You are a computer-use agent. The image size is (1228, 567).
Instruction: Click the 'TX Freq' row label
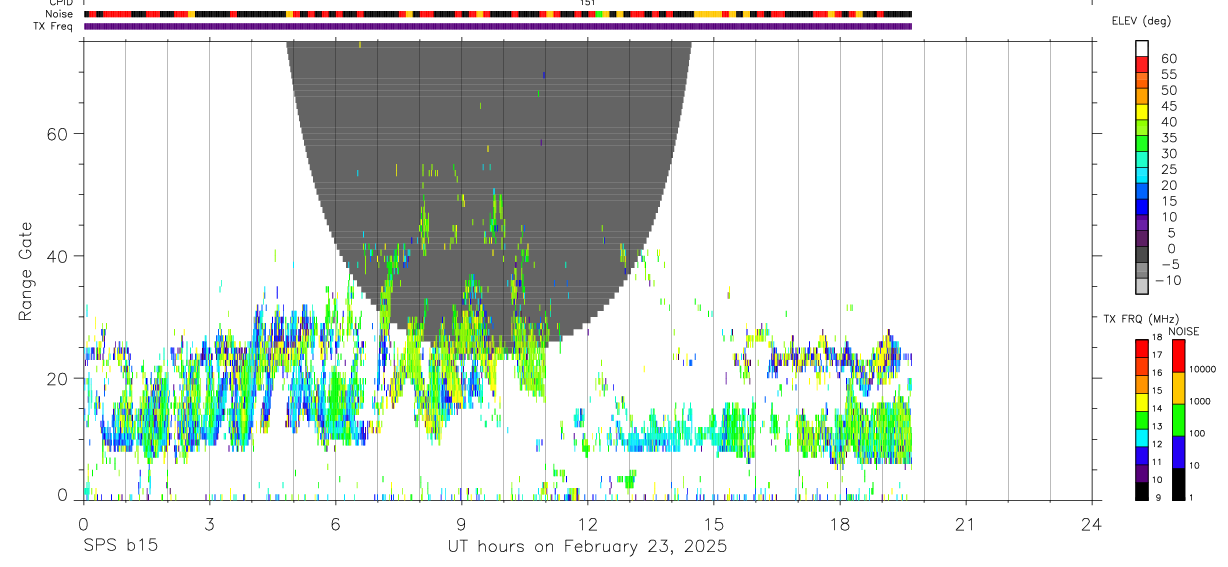point(54,27)
